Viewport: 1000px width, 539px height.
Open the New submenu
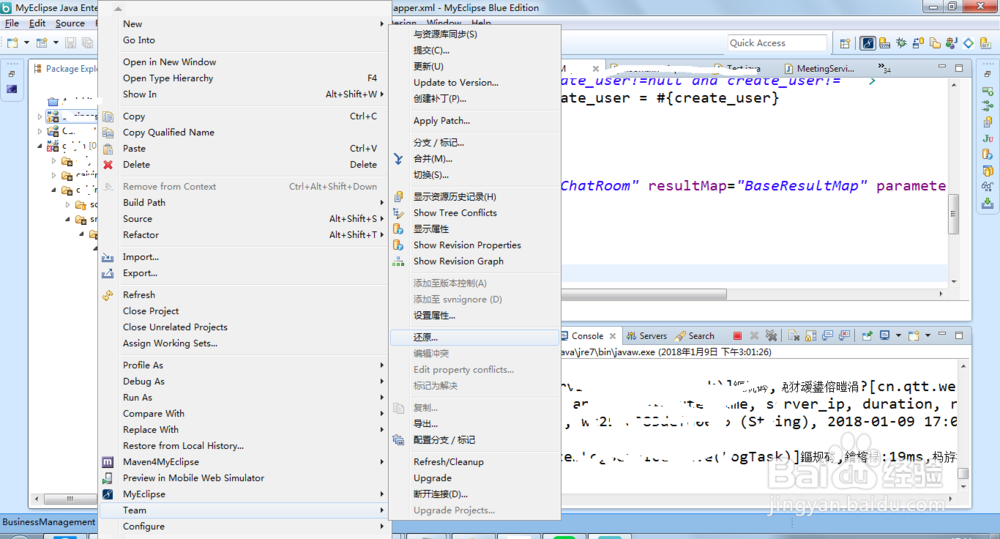pyautogui.click(x=245, y=24)
